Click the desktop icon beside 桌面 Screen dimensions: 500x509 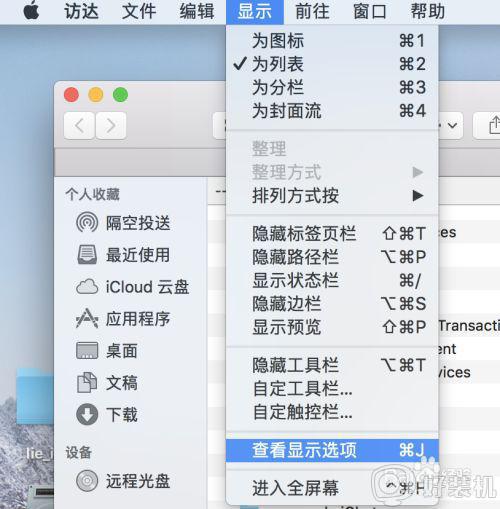pos(87,350)
